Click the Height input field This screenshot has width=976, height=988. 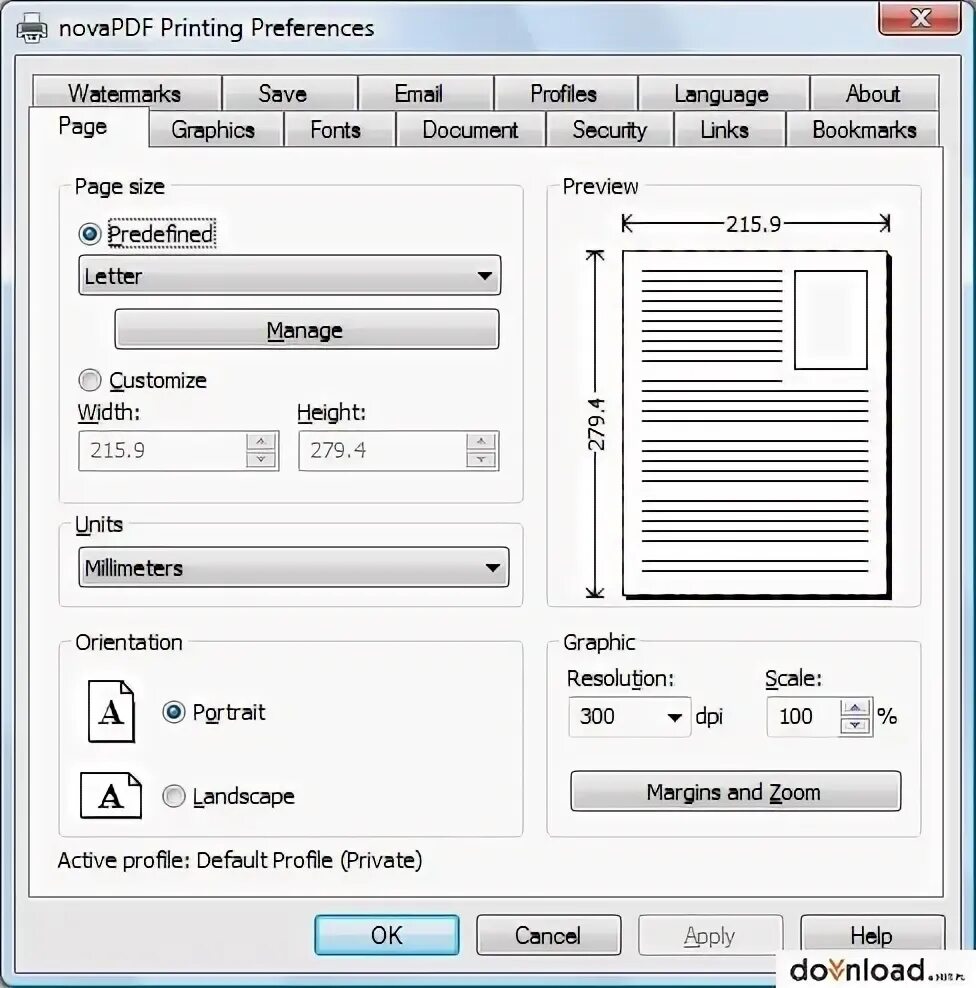[382, 451]
